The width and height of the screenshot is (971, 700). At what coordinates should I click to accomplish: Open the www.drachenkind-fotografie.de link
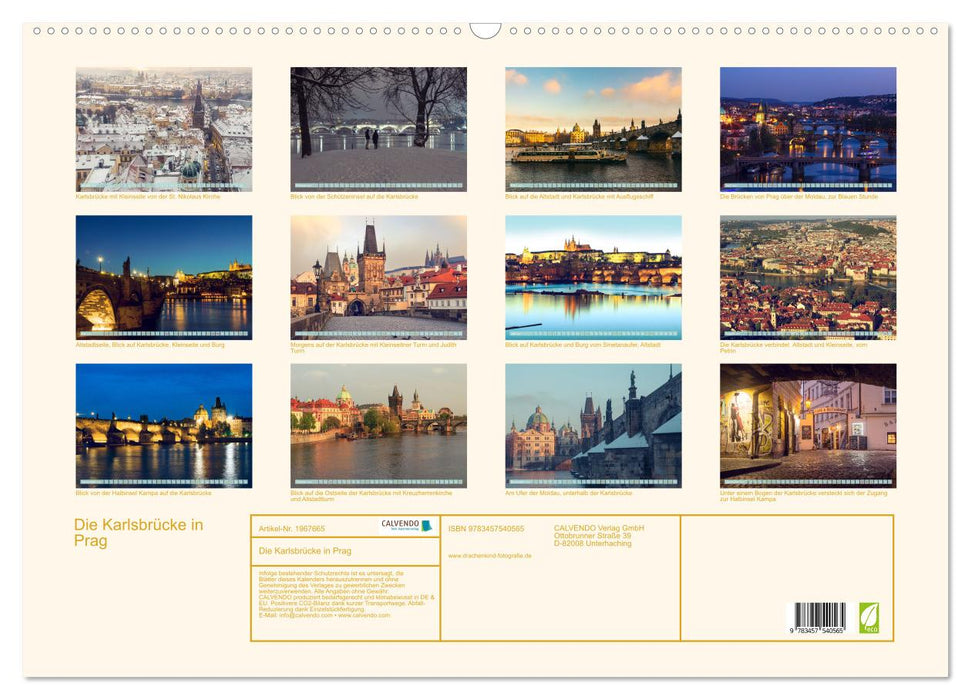[x=489, y=555]
